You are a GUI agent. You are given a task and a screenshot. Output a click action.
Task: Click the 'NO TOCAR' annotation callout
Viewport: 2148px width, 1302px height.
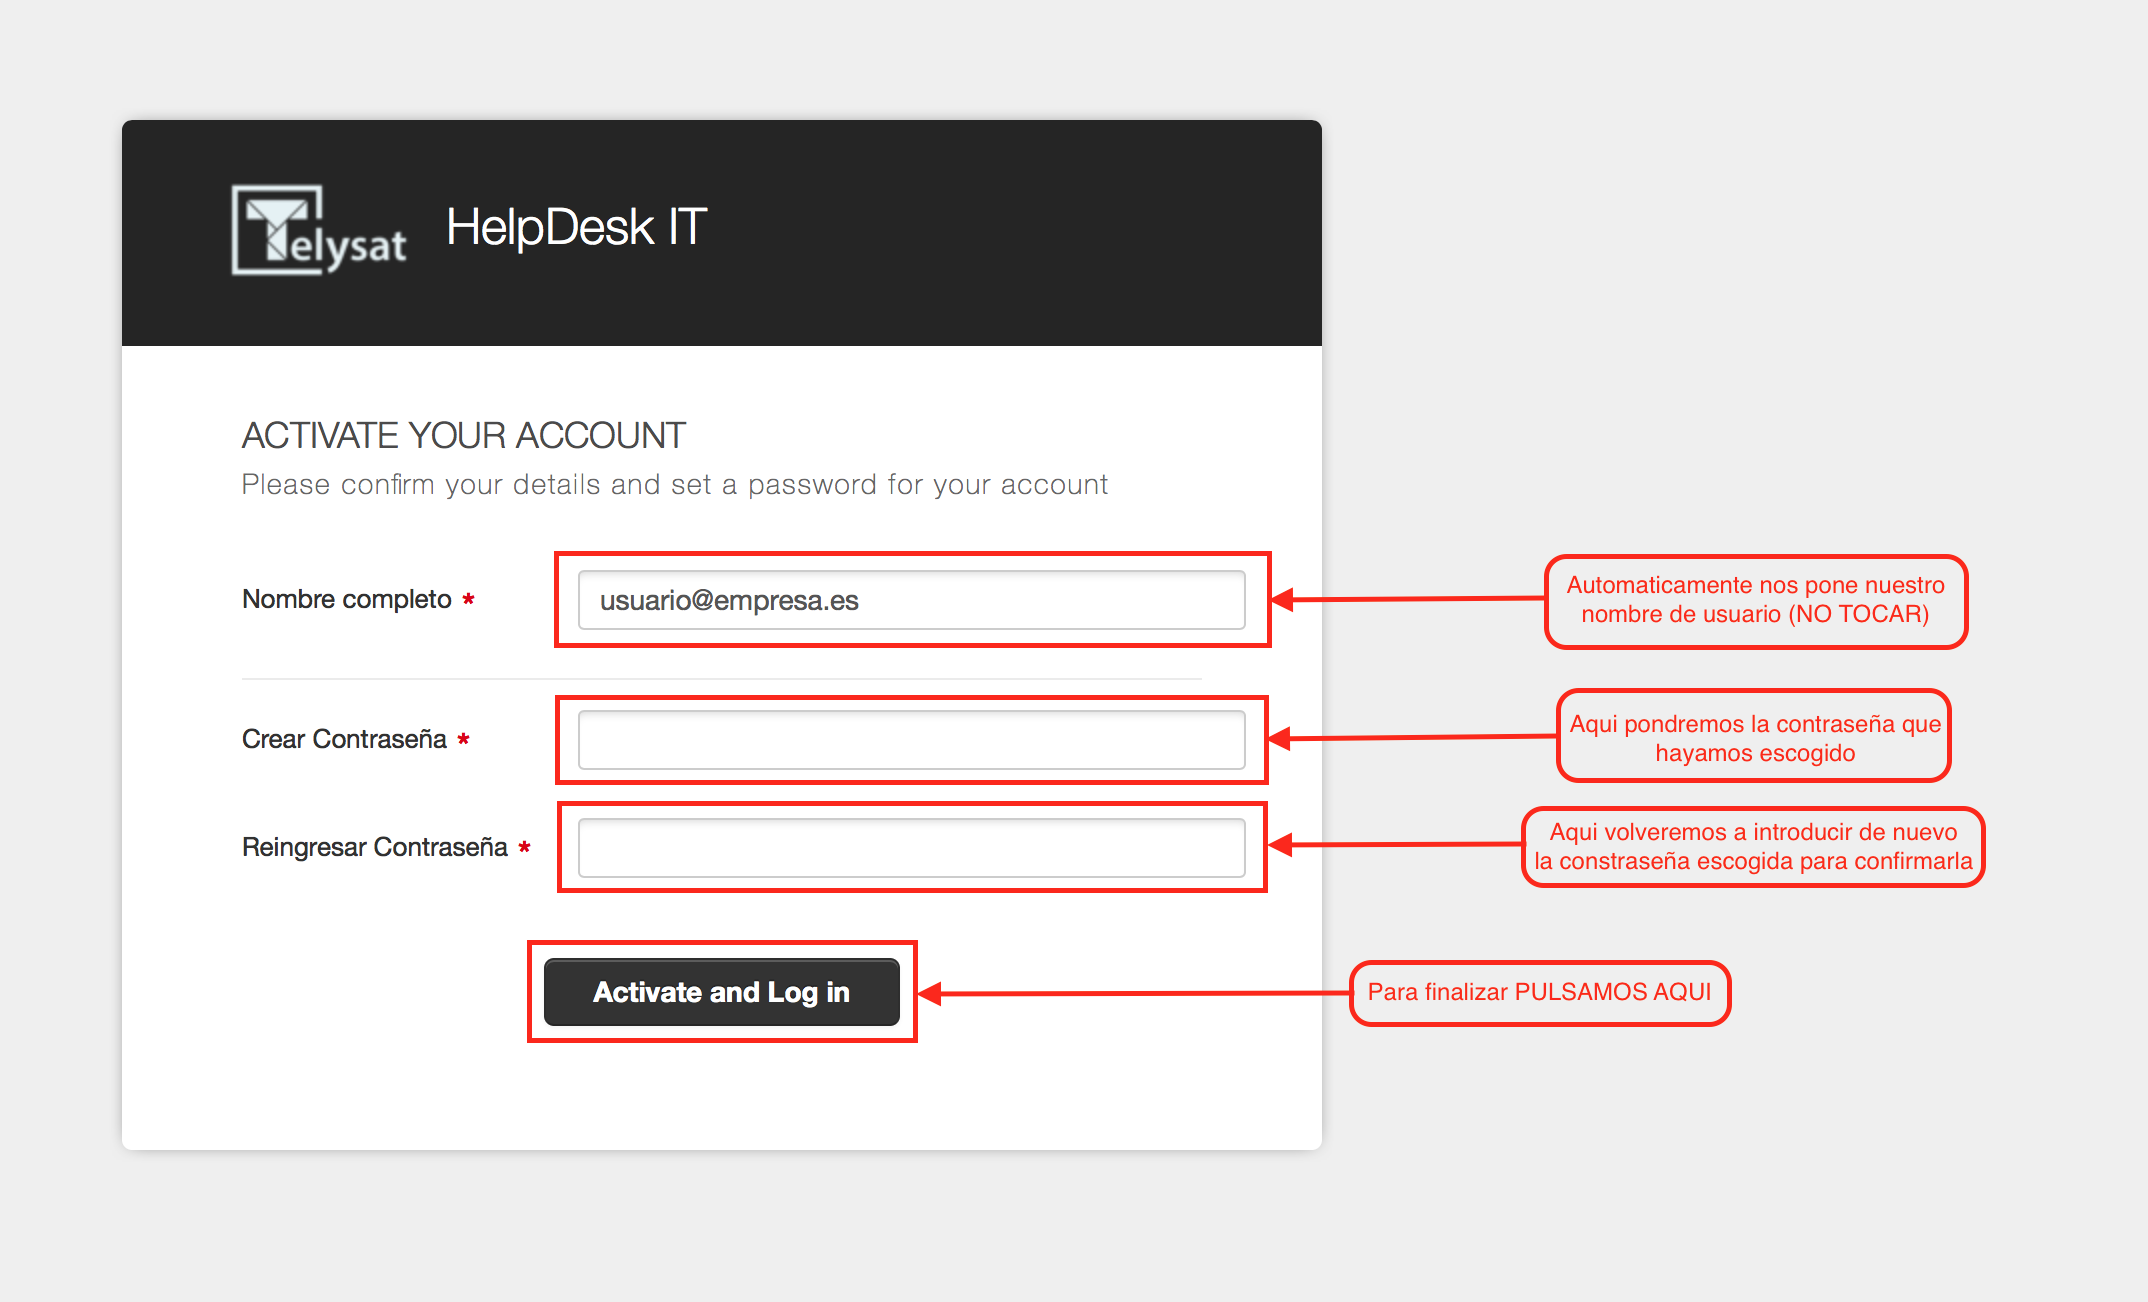click(x=1755, y=600)
